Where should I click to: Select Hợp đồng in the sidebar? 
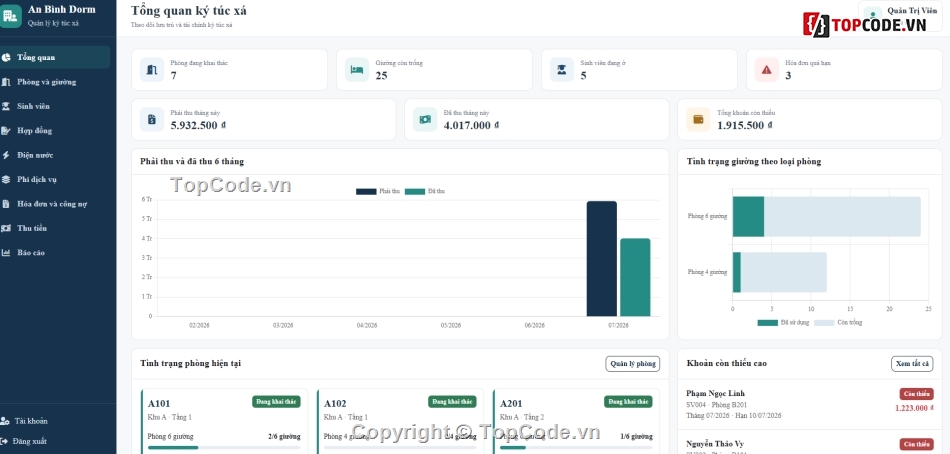point(55,130)
